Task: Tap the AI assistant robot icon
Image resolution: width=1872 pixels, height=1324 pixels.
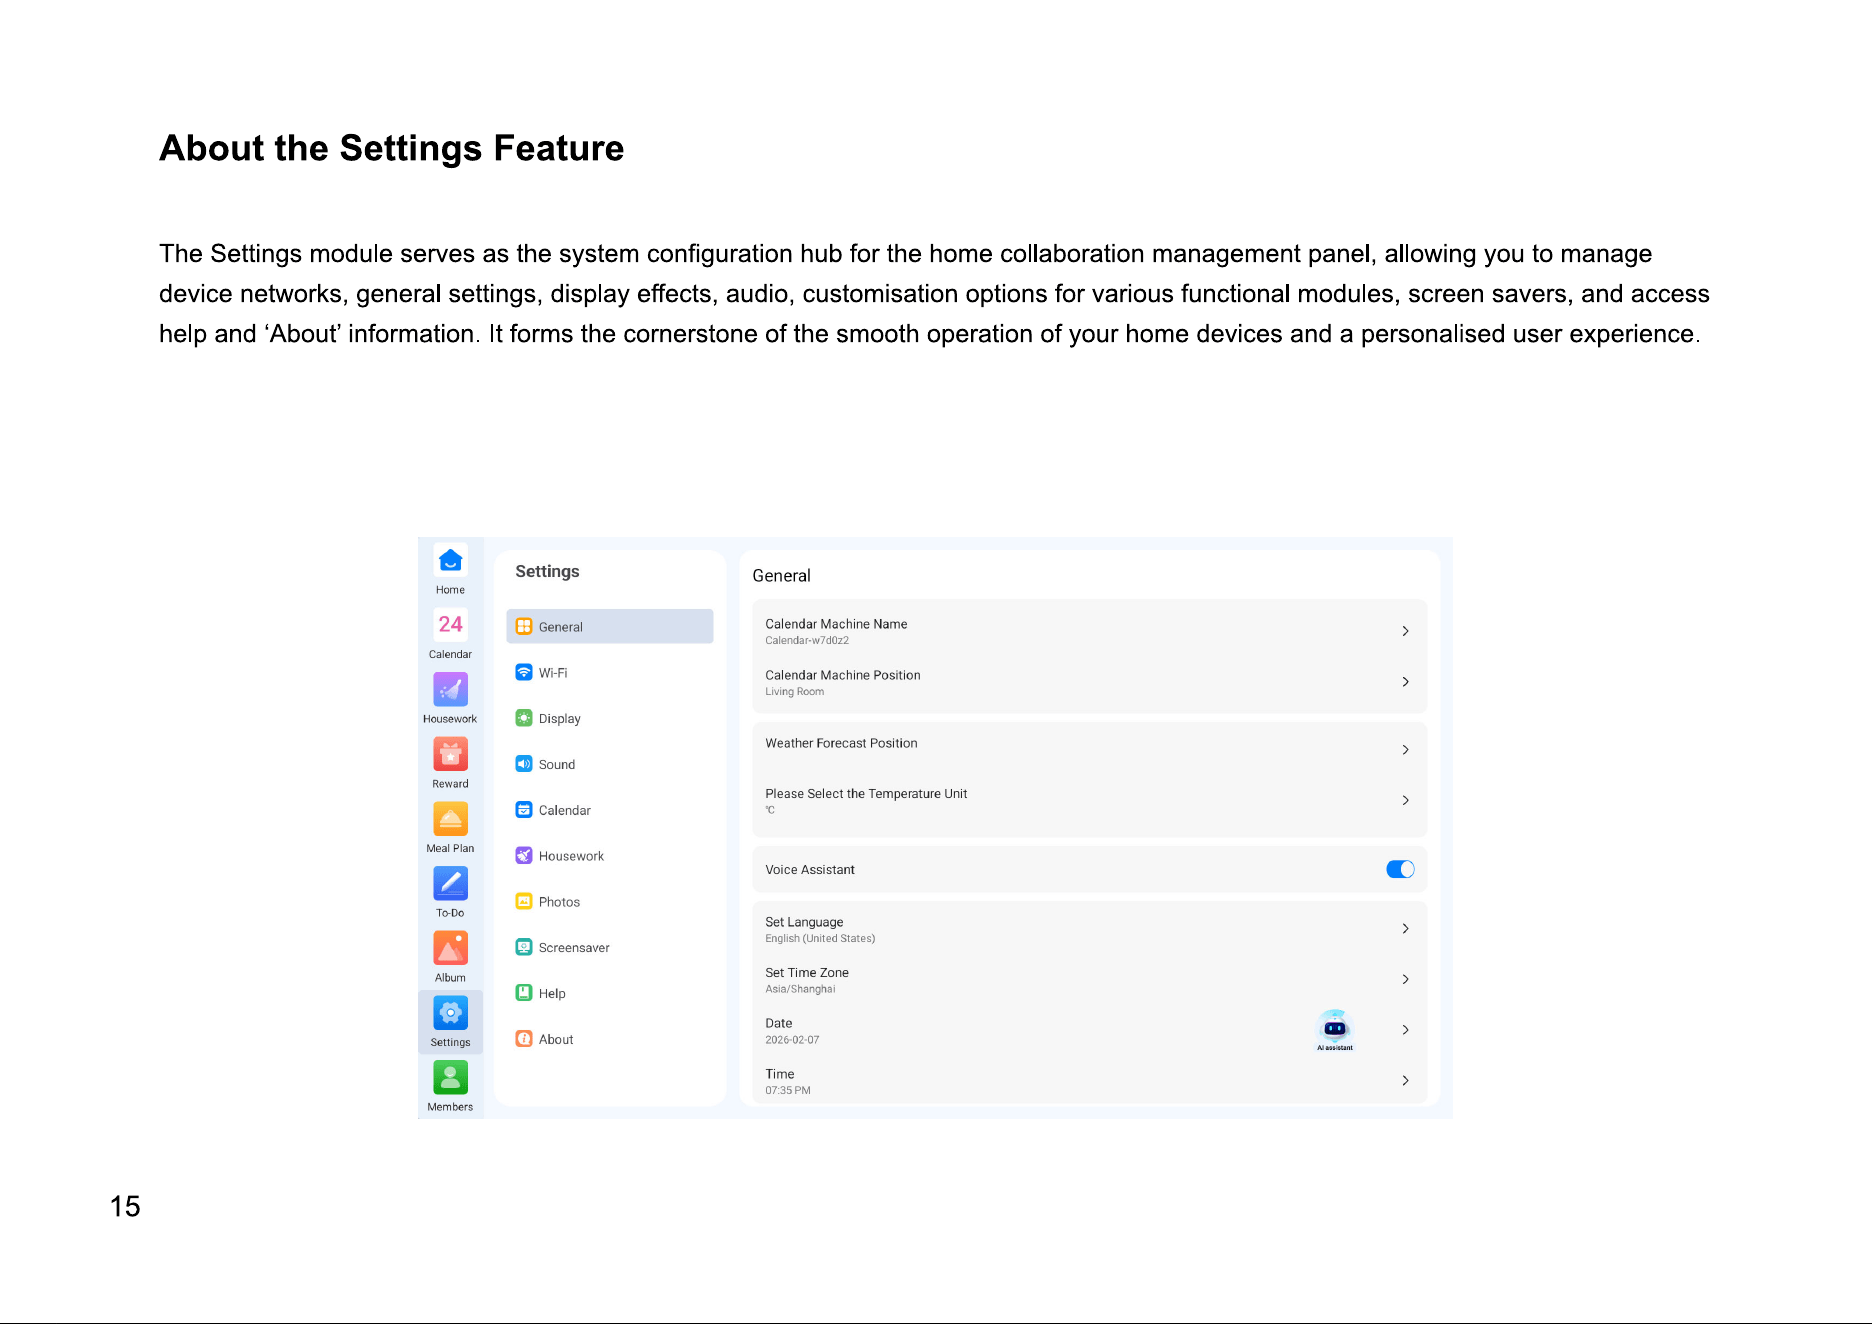Action: pyautogui.click(x=1335, y=1029)
